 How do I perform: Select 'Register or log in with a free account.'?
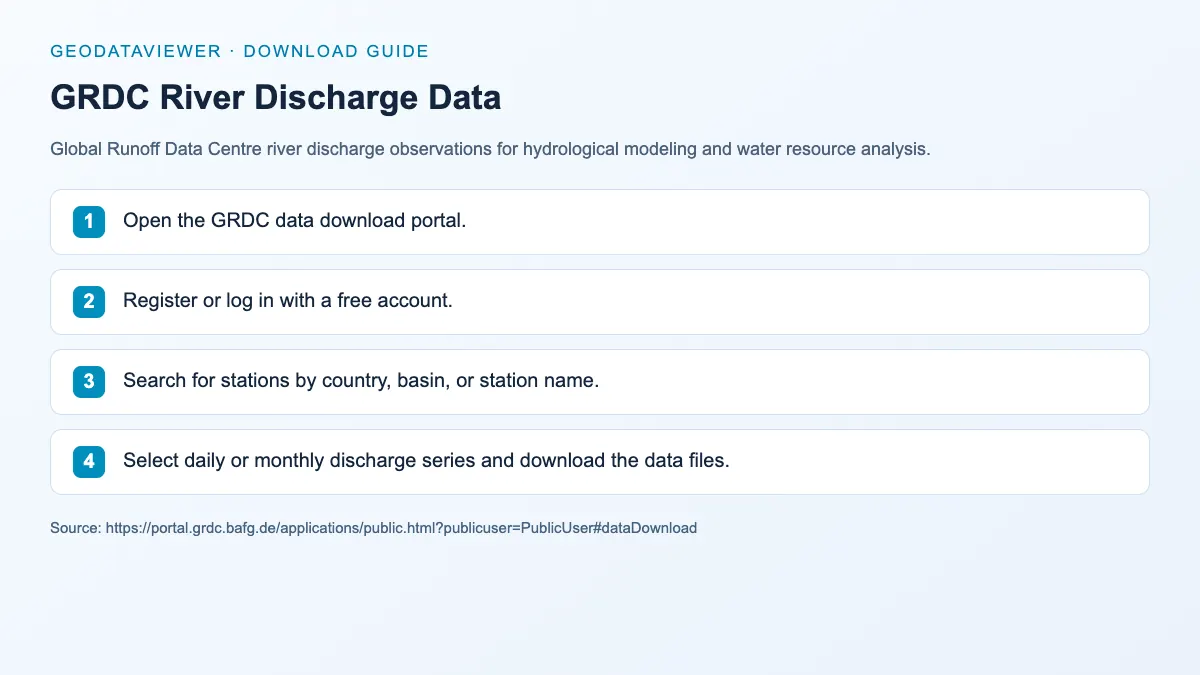coord(288,300)
